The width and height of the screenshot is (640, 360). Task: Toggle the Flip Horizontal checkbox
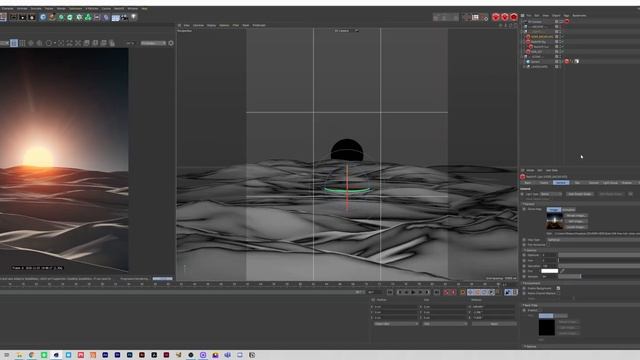click(x=548, y=245)
